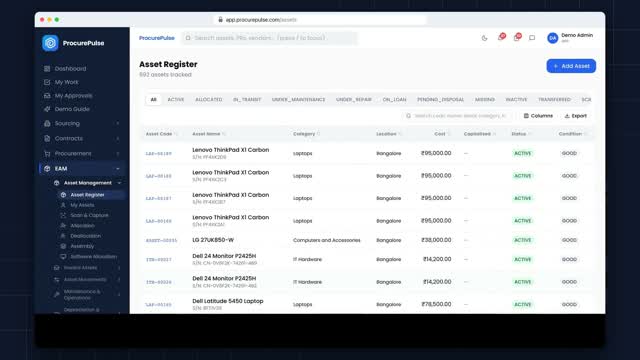Open My Approvals in sidebar
The height and width of the screenshot is (360, 640).
coord(73,96)
